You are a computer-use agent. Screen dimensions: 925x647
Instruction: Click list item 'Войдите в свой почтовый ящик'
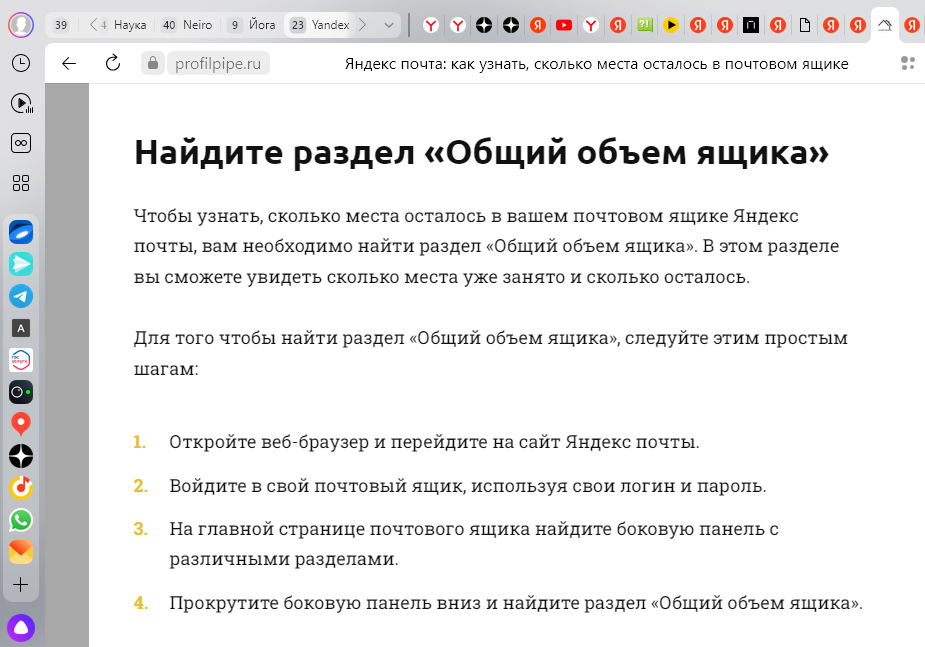click(468, 485)
